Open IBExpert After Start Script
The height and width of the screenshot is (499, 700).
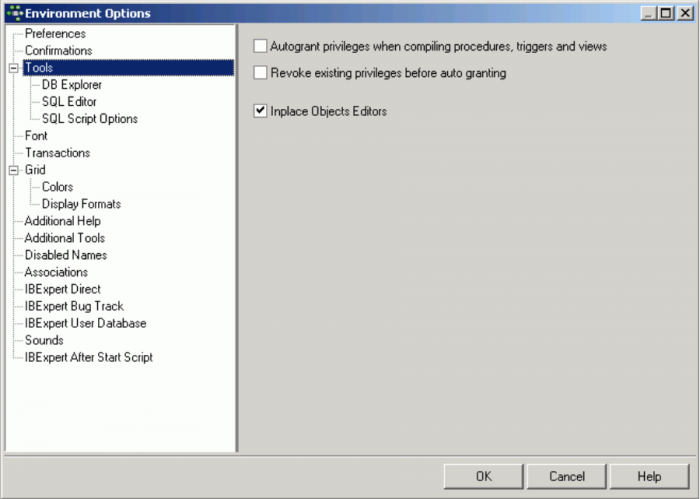tap(88, 357)
